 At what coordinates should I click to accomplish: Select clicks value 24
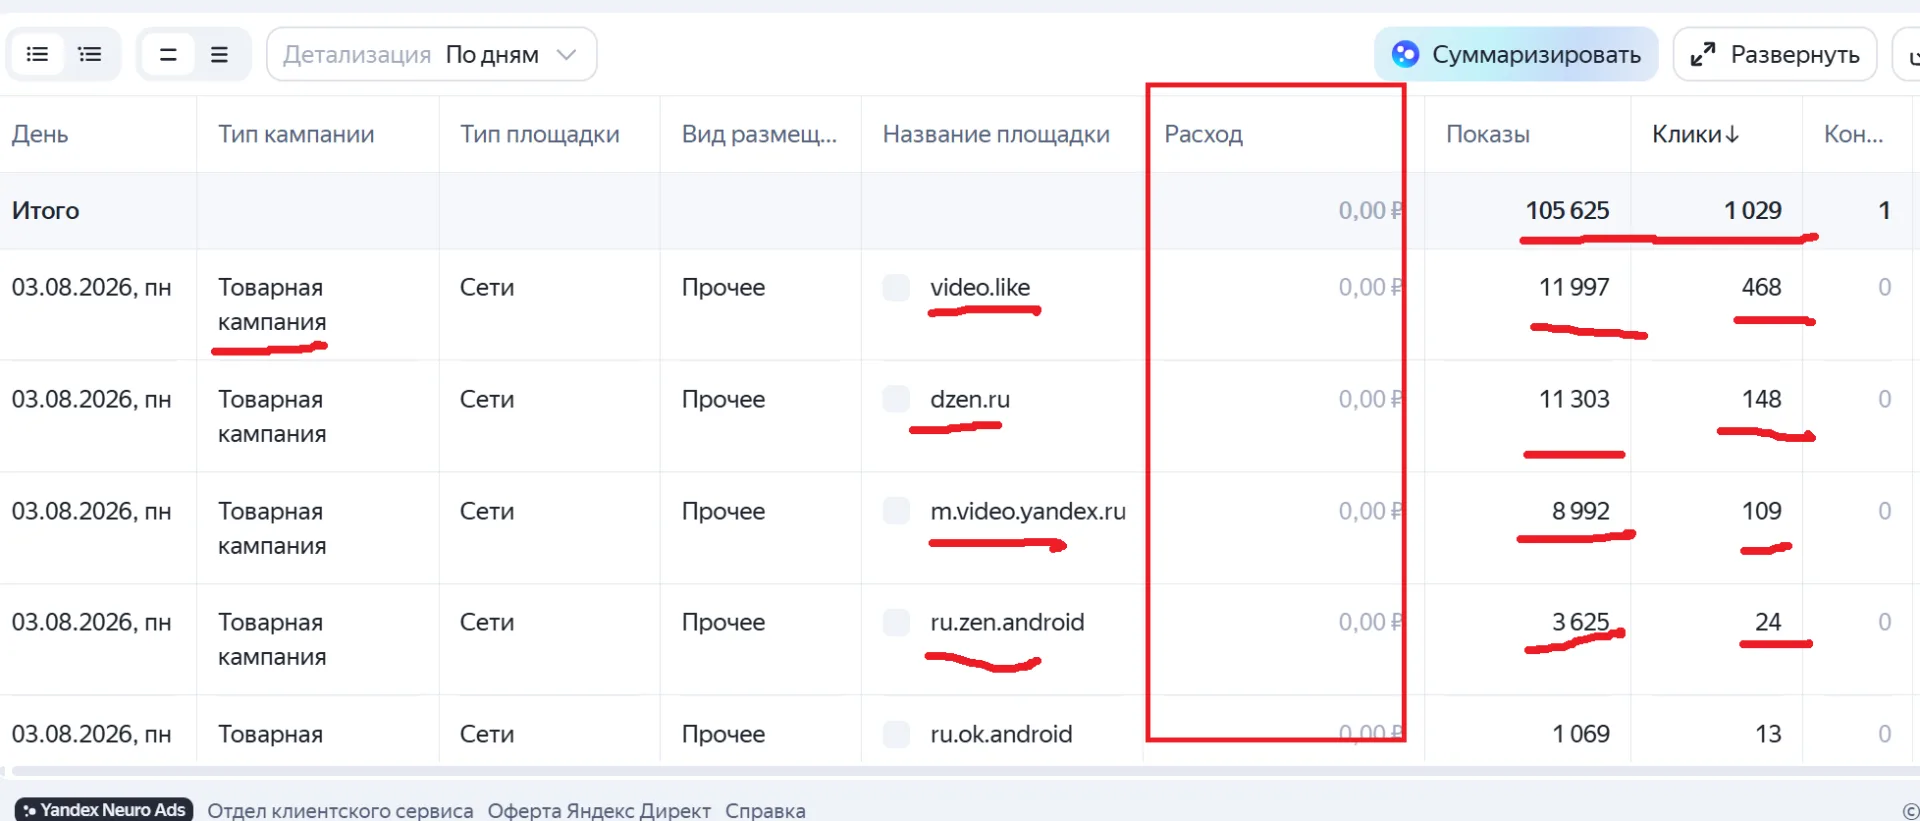point(1768,622)
